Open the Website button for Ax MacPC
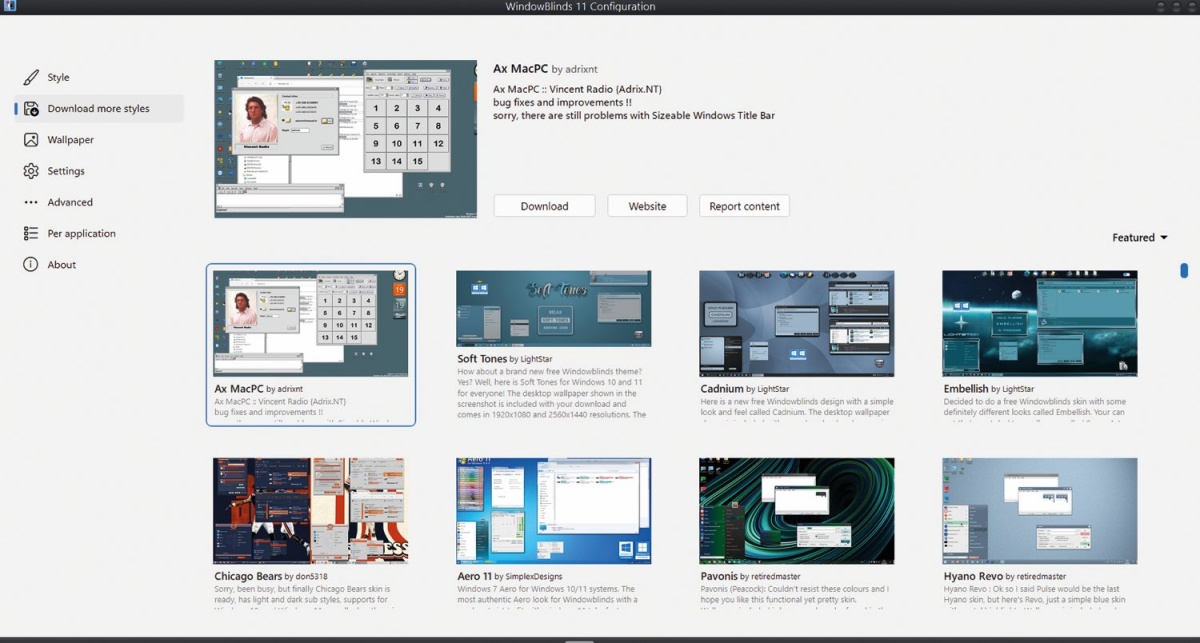 pos(647,206)
